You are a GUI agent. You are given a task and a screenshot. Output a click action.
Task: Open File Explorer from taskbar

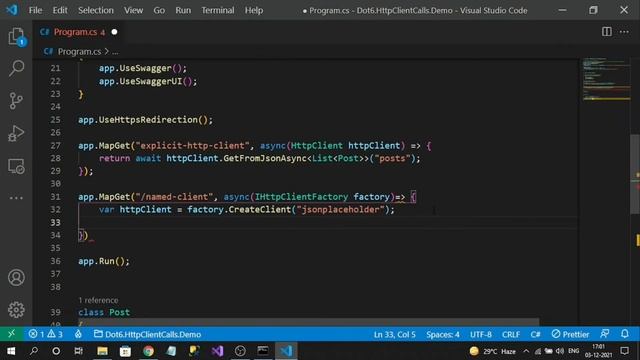pyautogui.click(x=102, y=351)
